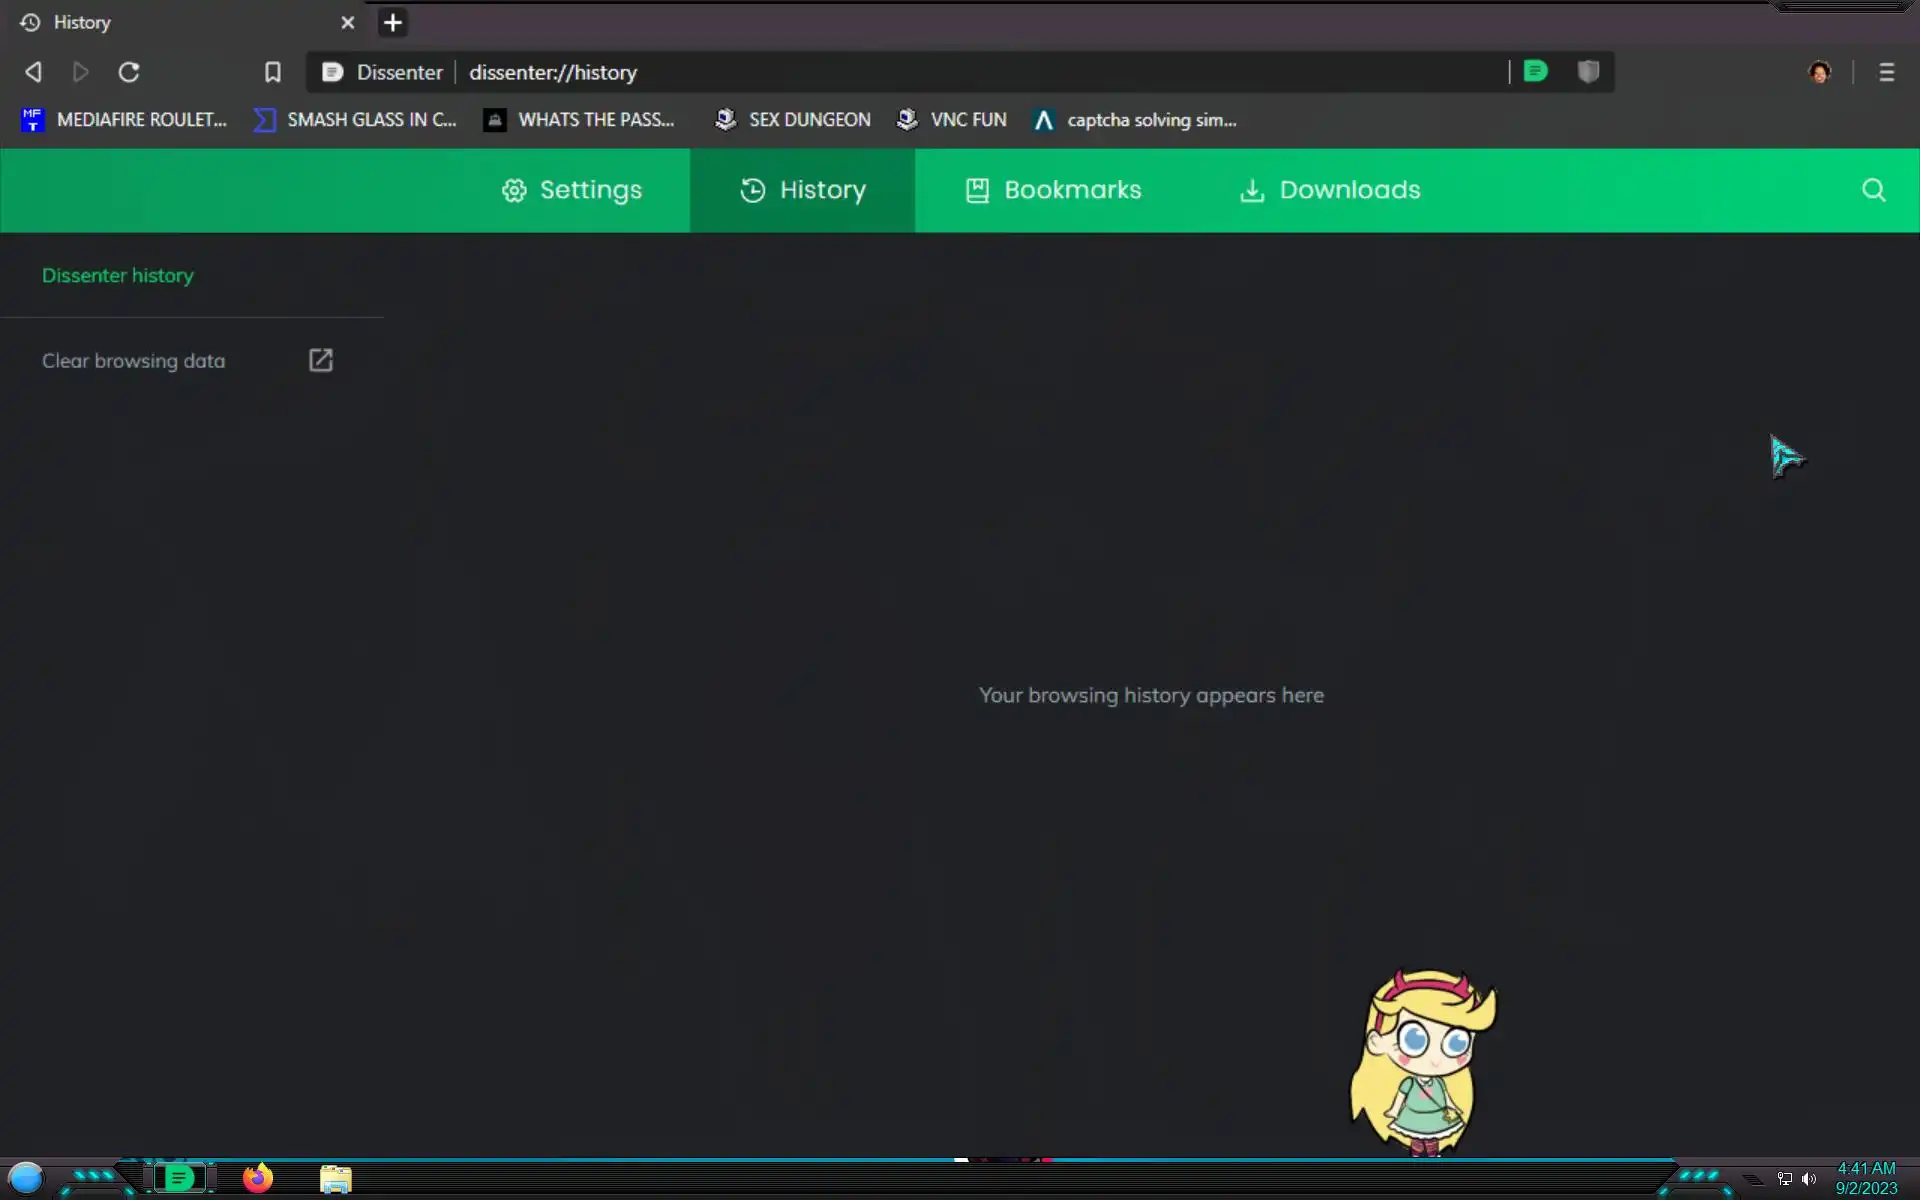Launch Firefox from the taskbar
Image resolution: width=1920 pixels, height=1200 pixels.
pos(258,1178)
